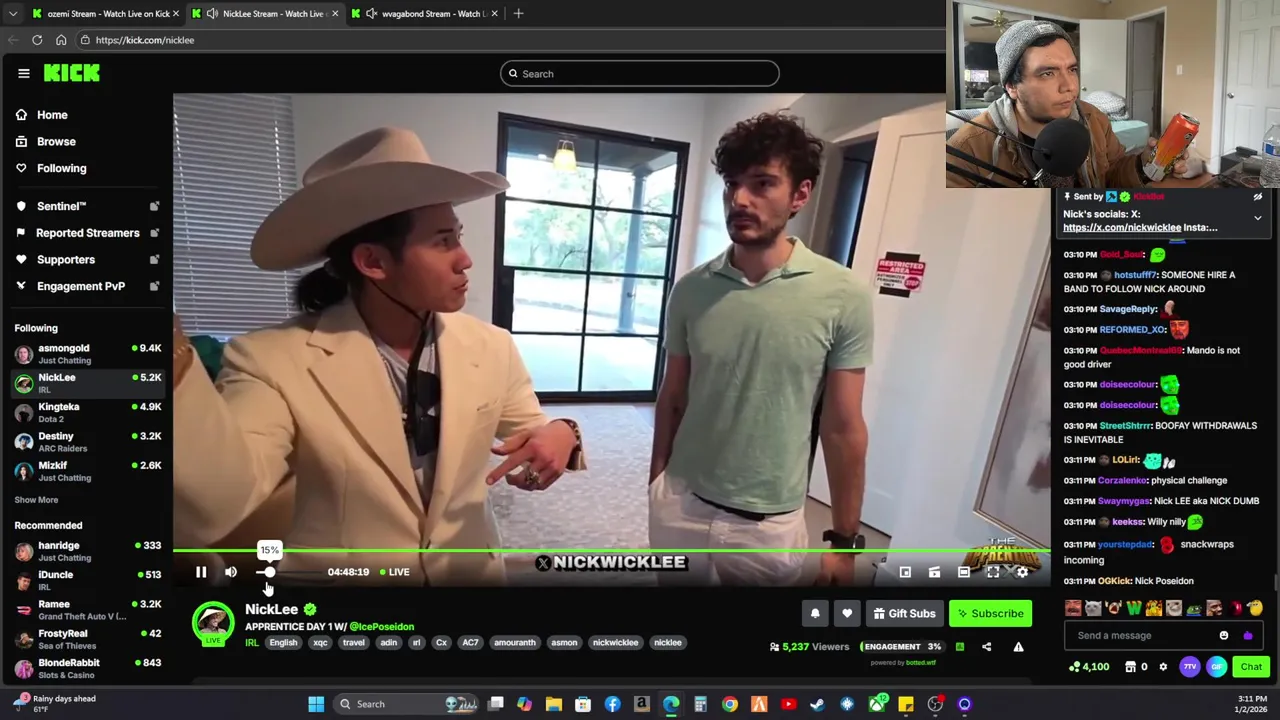1280x720 pixels.
Task: Open Engagement PvP item
Action: 81,286
